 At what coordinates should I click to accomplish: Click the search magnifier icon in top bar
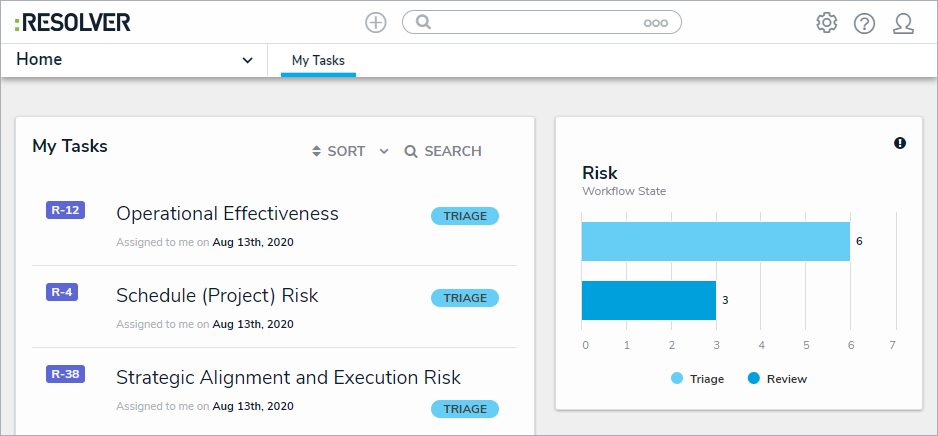(x=423, y=22)
